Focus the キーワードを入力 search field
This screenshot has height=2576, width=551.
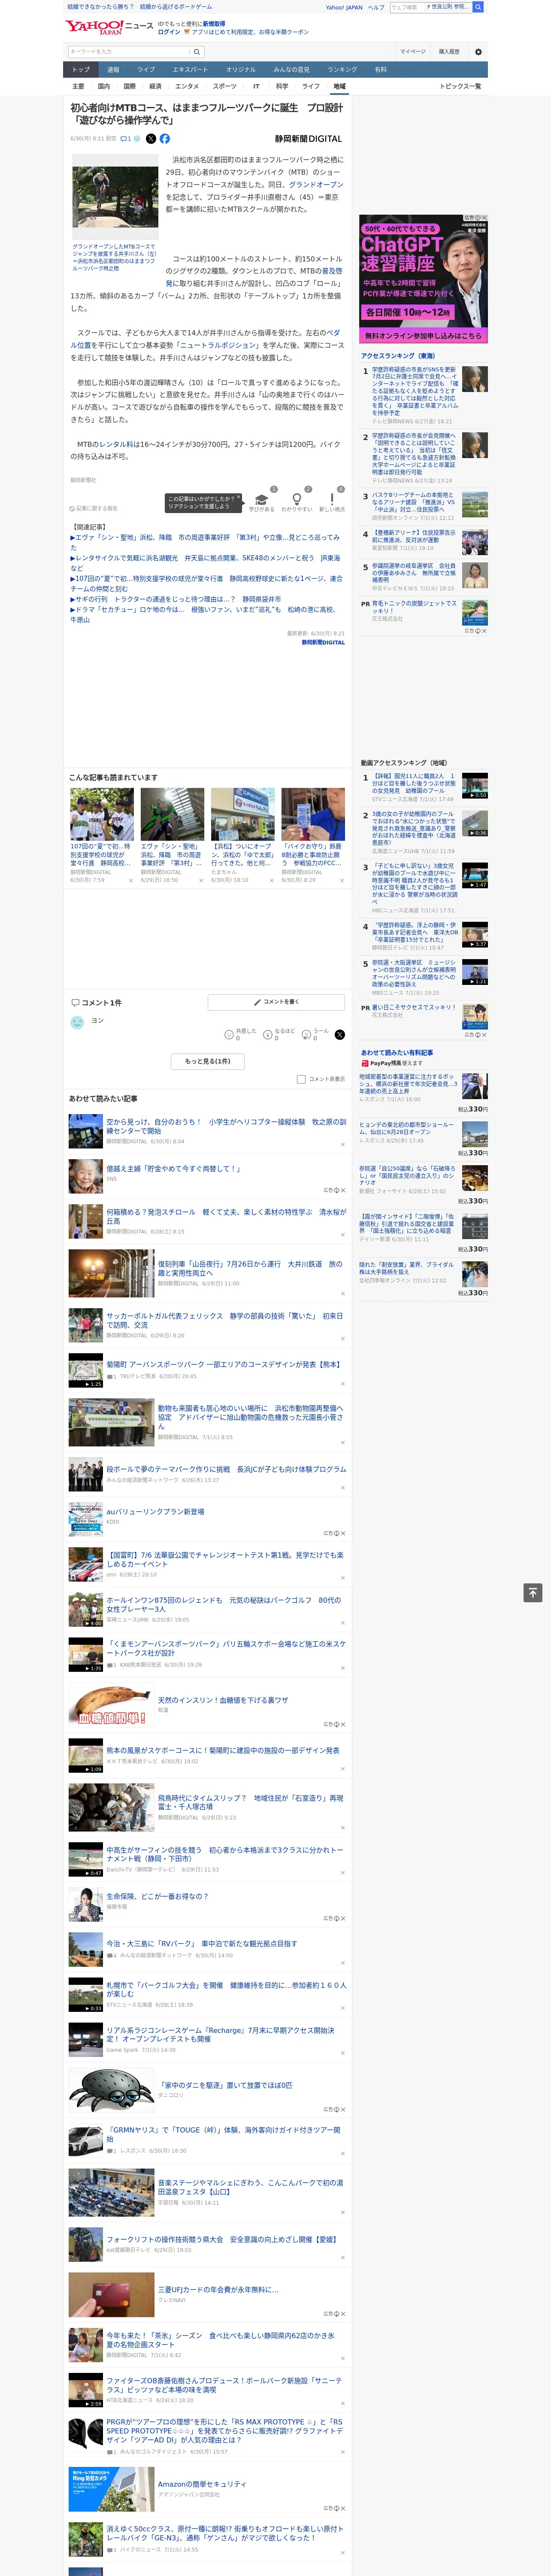pyautogui.click(x=129, y=51)
